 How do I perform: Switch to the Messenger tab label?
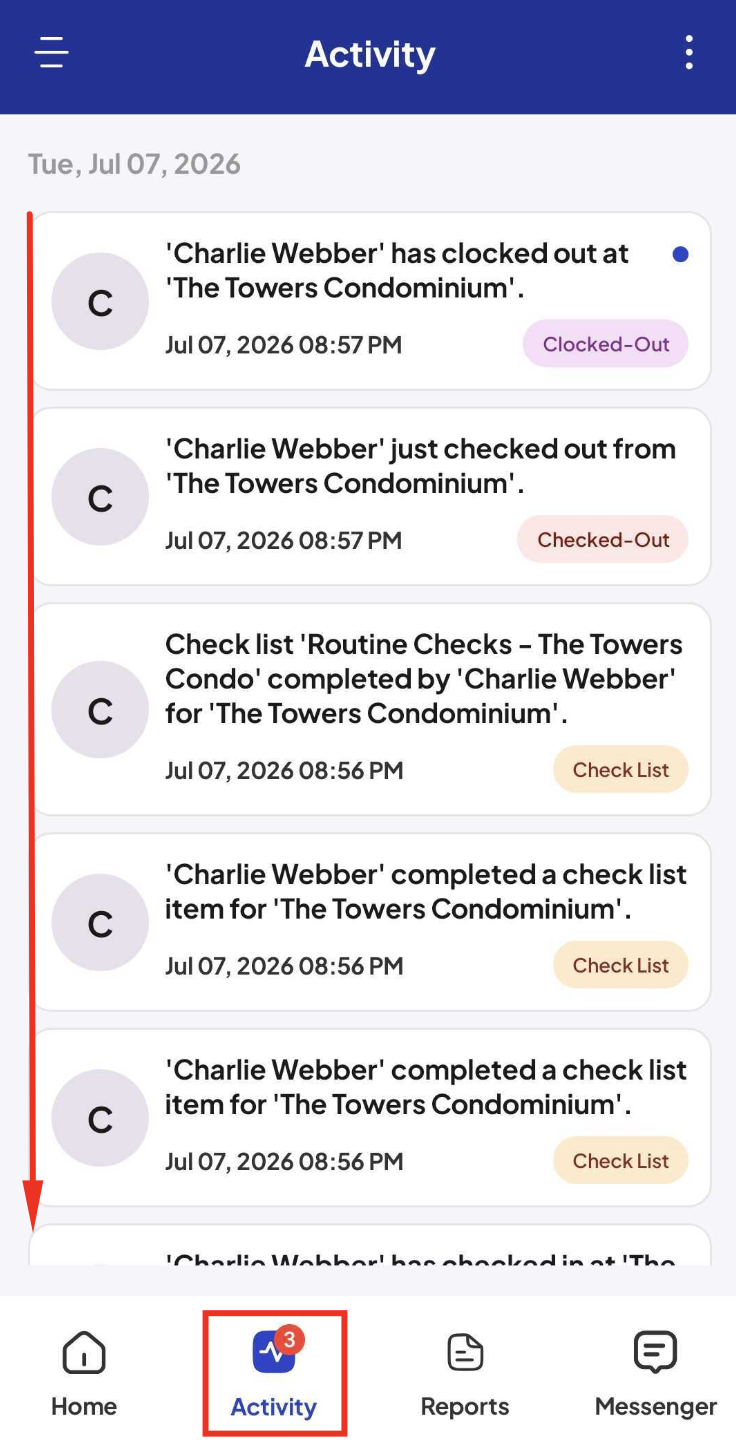pyautogui.click(x=656, y=1406)
